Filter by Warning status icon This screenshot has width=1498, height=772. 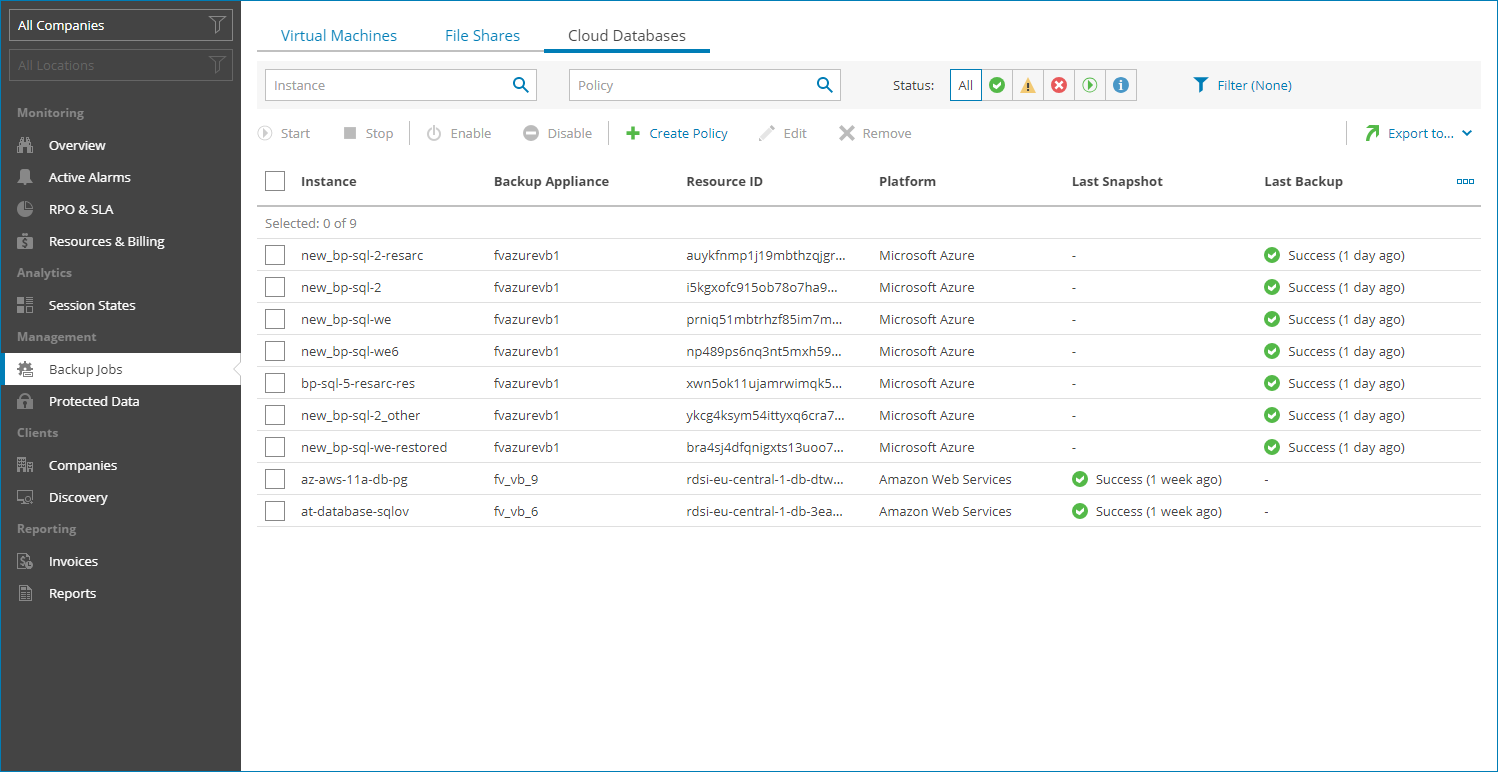click(x=1028, y=86)
